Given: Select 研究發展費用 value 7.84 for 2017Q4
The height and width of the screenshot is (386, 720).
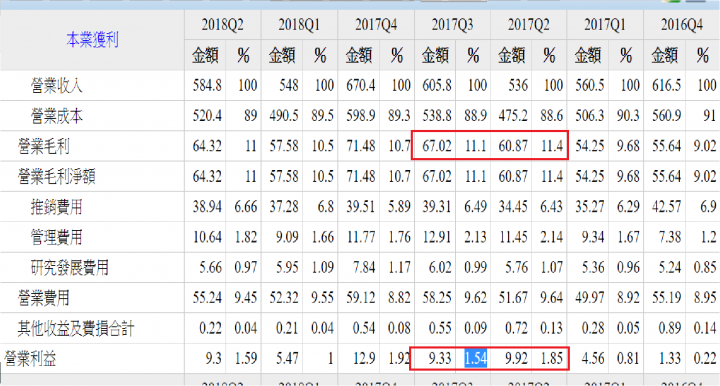Looking at the screenshot, I should [364, 267].
